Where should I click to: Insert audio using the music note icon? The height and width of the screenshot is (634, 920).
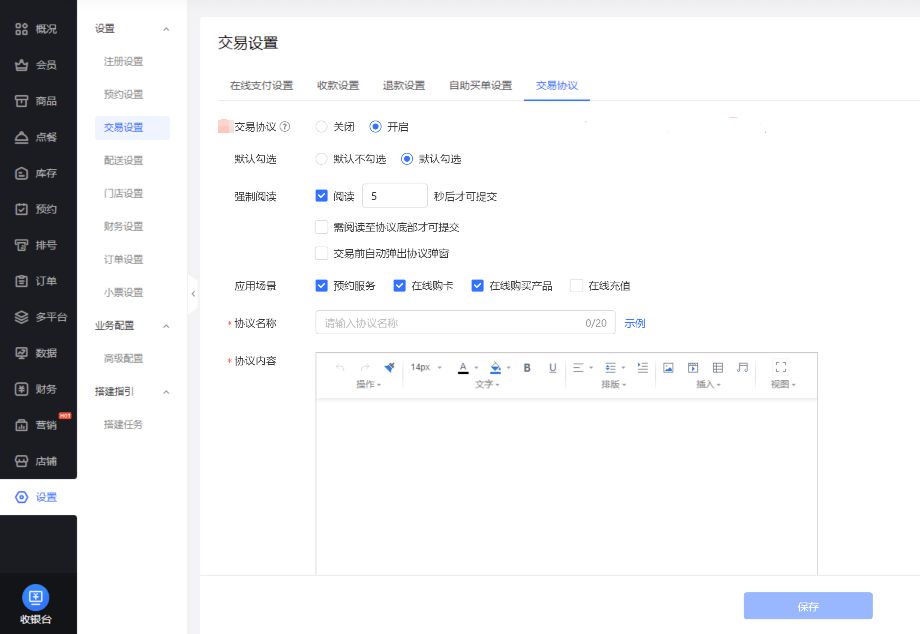[x=742, y=368]
